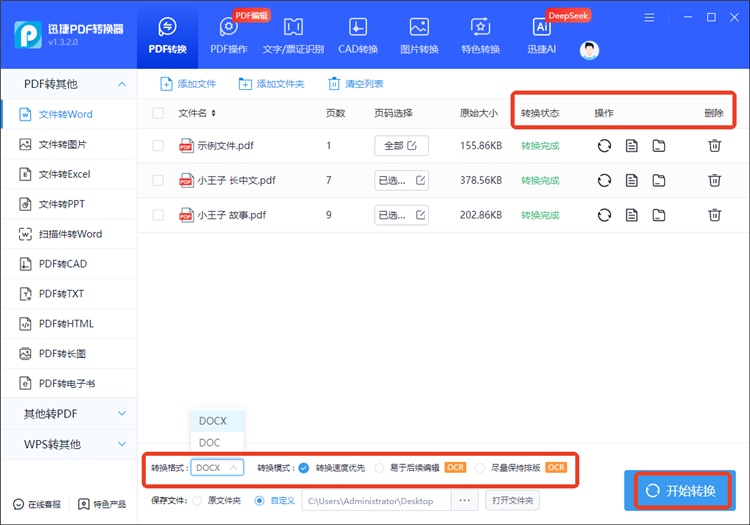Open 图片转换 tab

(419, 36)
